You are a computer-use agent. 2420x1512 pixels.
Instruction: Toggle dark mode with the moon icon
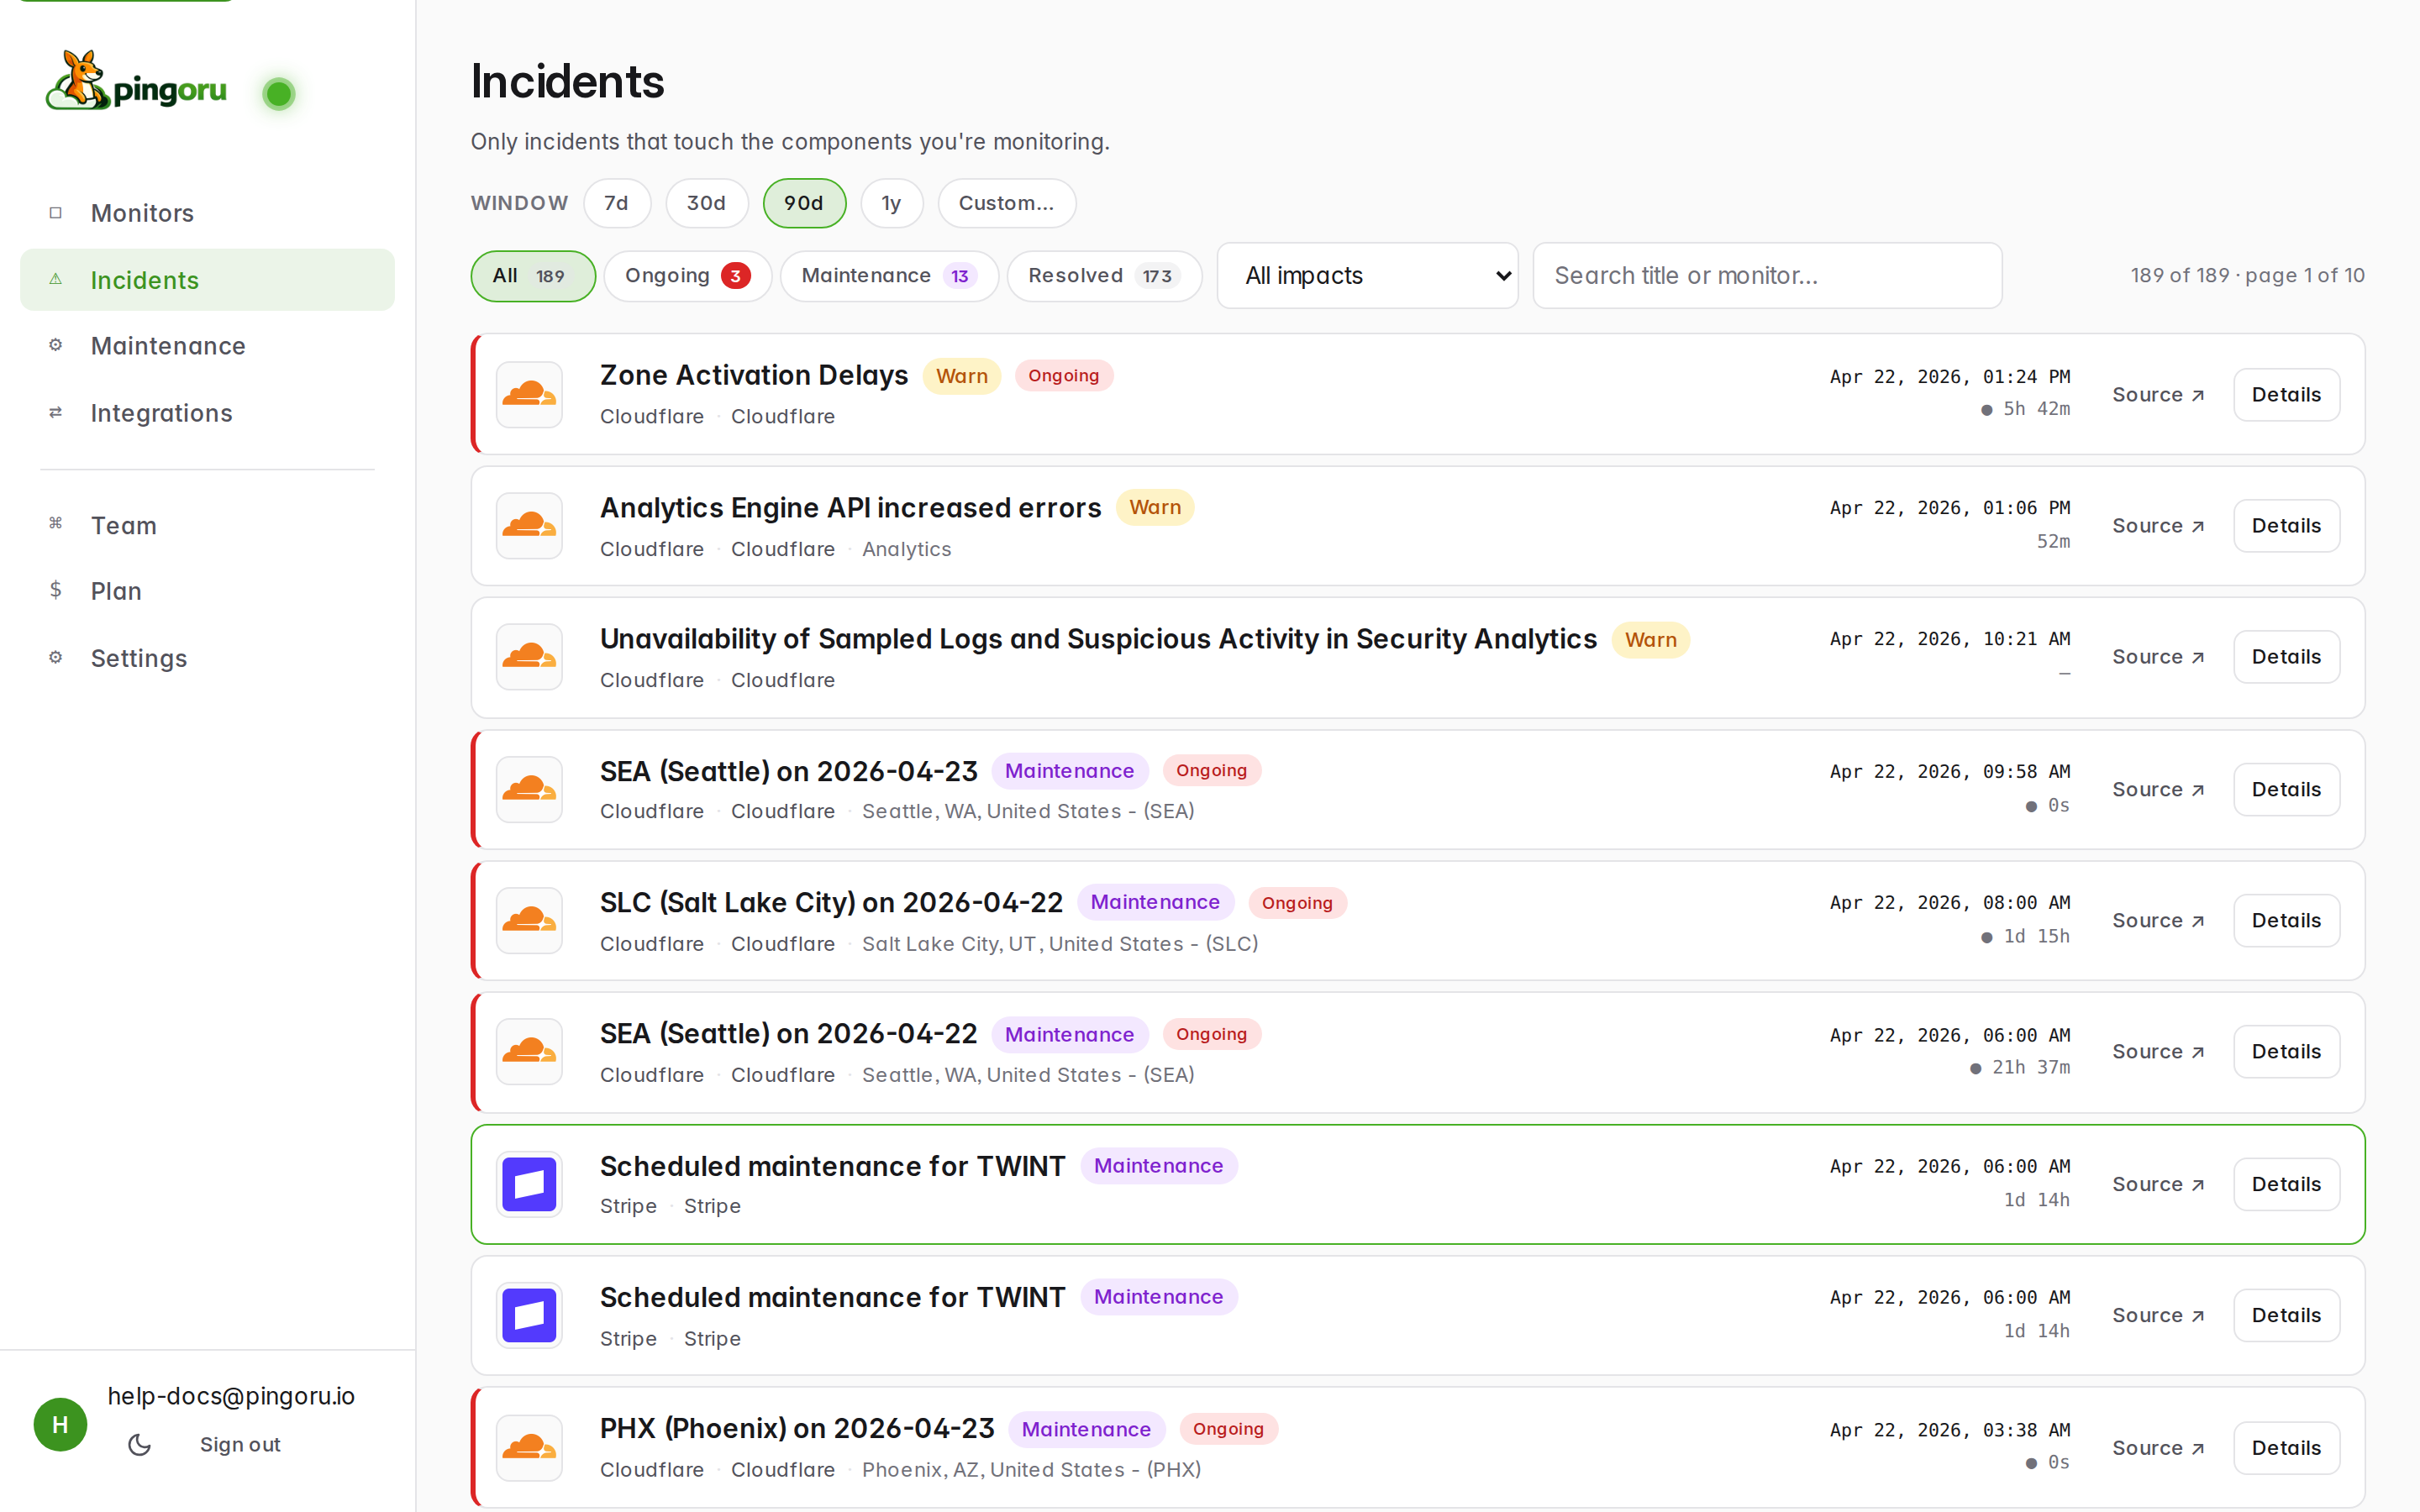139,1444
